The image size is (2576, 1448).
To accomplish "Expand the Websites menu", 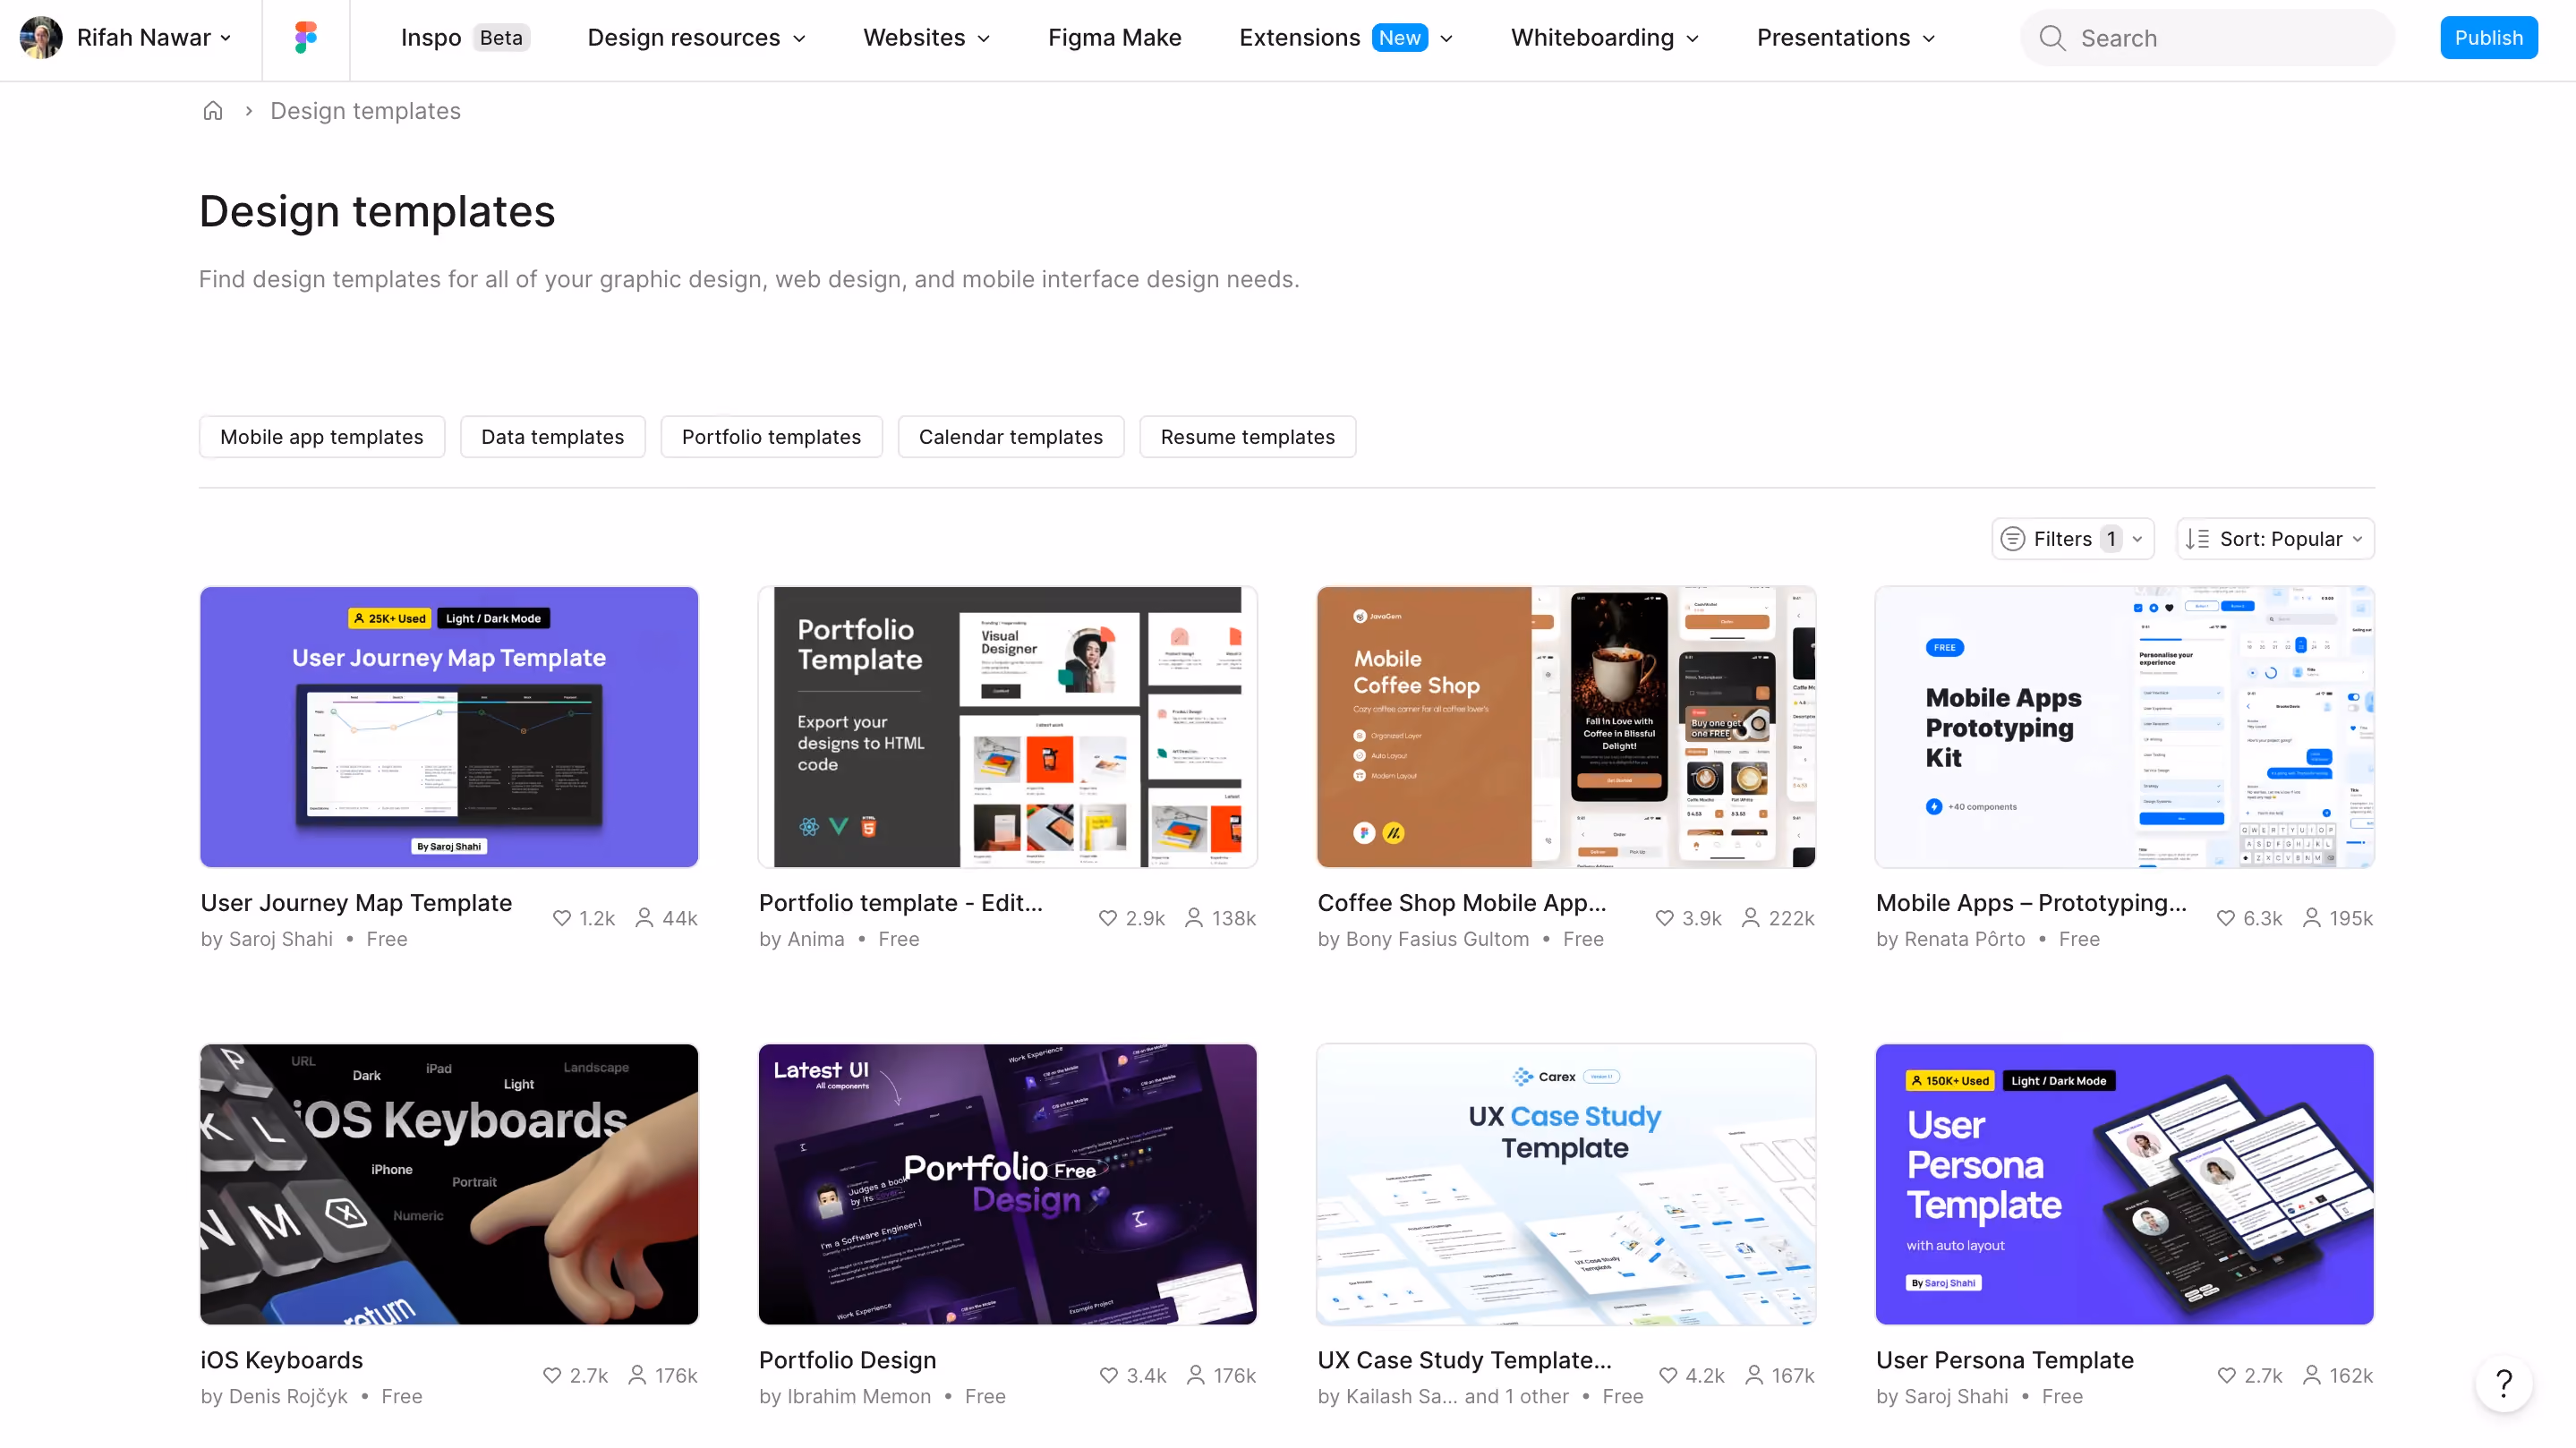I will pyautogui.click(x=927, y=38).
